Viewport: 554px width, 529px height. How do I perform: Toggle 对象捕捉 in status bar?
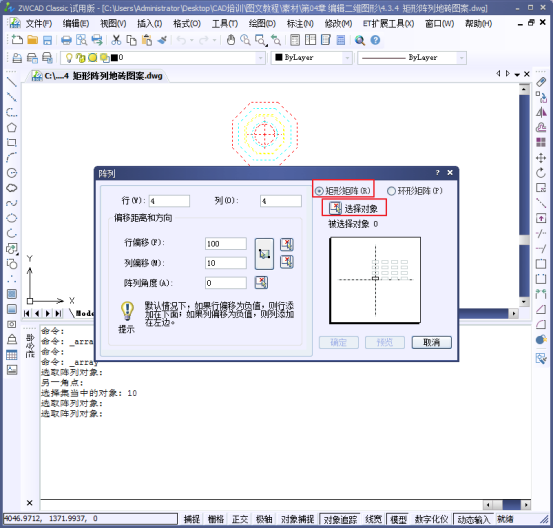point(297,519)
